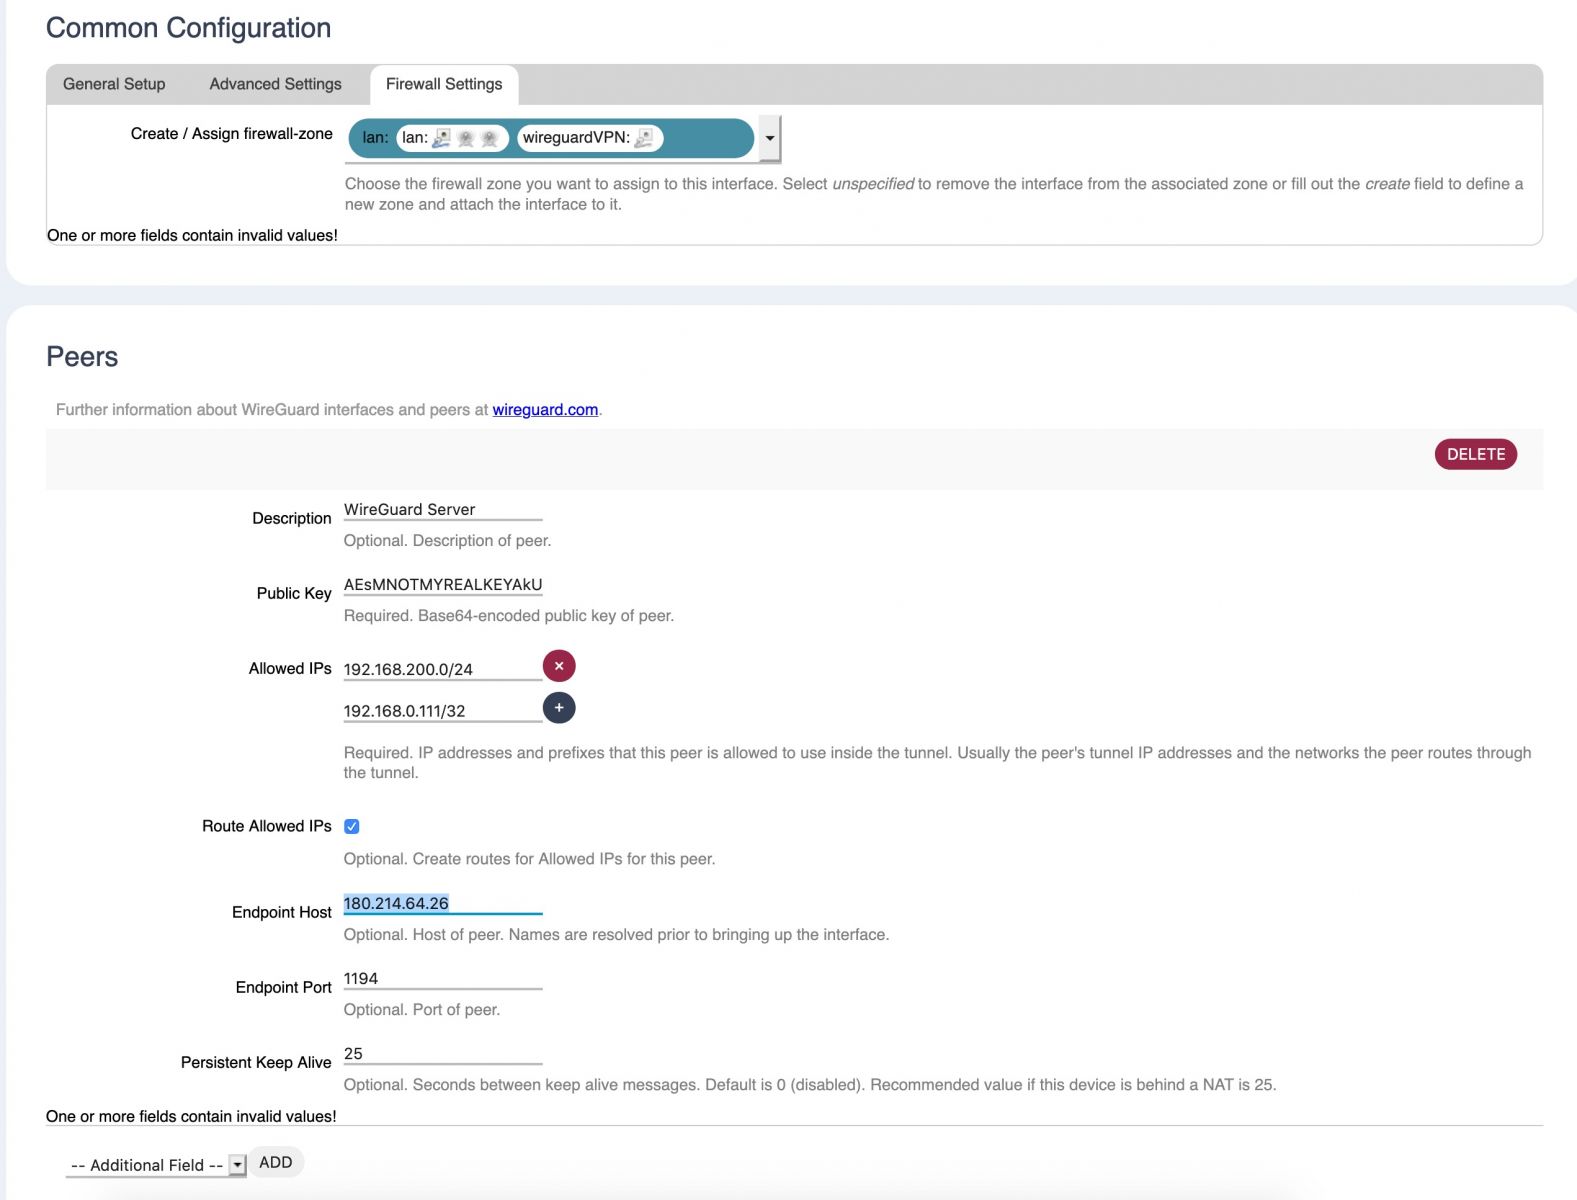Click the wireguardVPN interface icon
The width and height of the screenshot is (1577, 1200).
[644, 138]
